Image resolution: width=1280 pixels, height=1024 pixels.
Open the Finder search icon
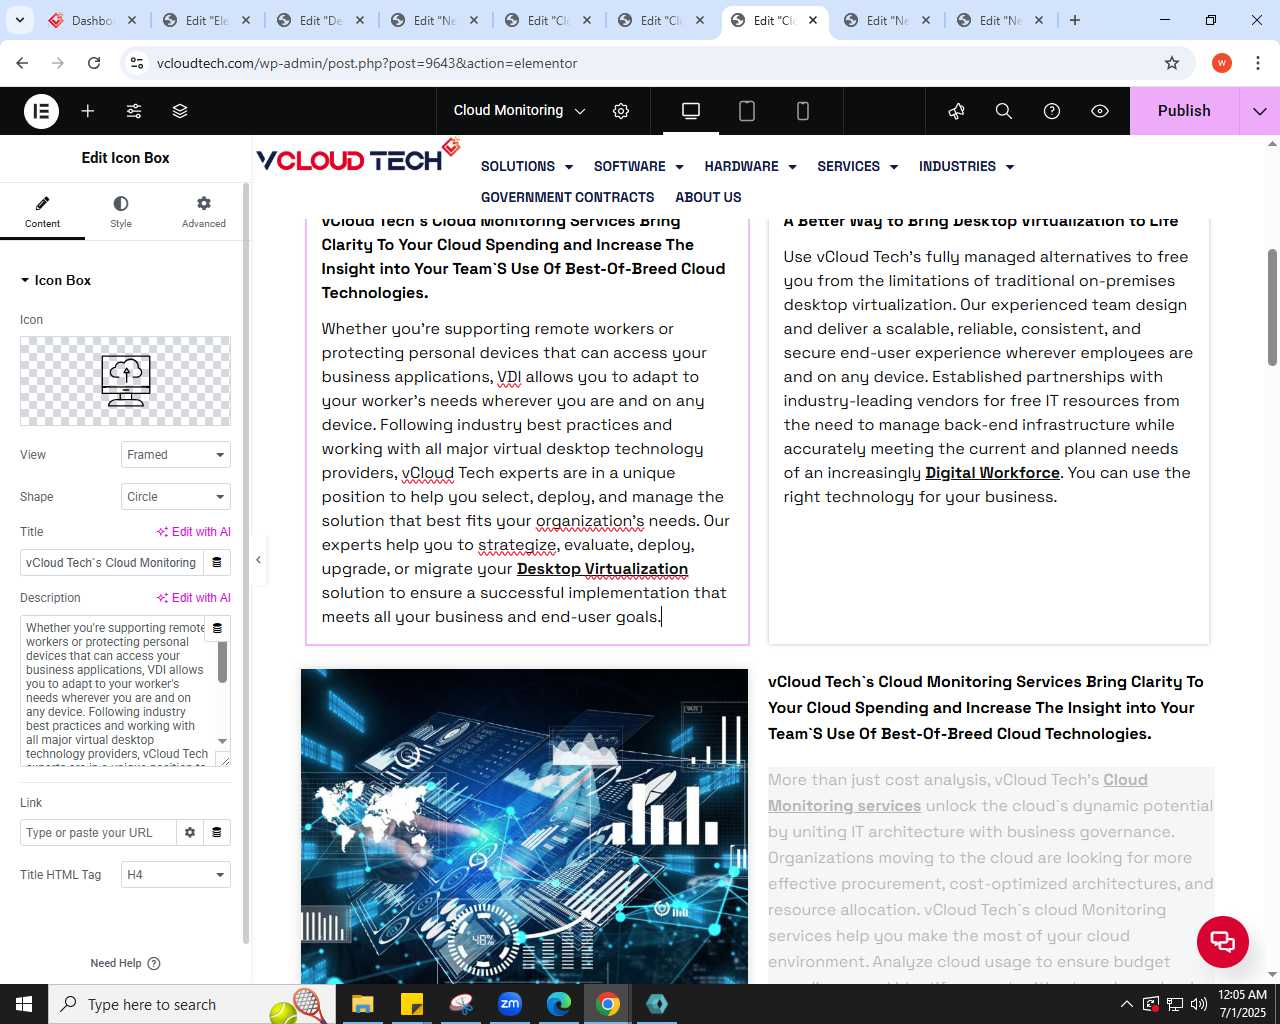pos(1004,111)
